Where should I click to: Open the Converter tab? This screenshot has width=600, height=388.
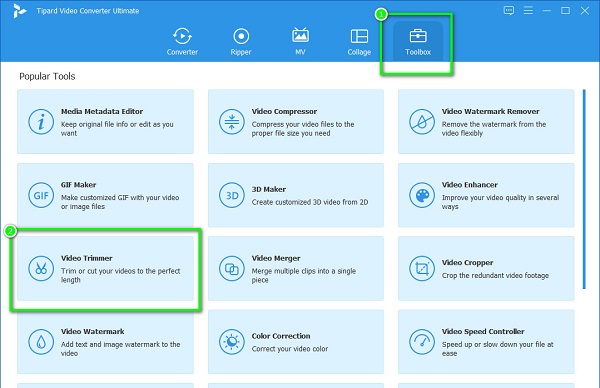coord(182,41)
